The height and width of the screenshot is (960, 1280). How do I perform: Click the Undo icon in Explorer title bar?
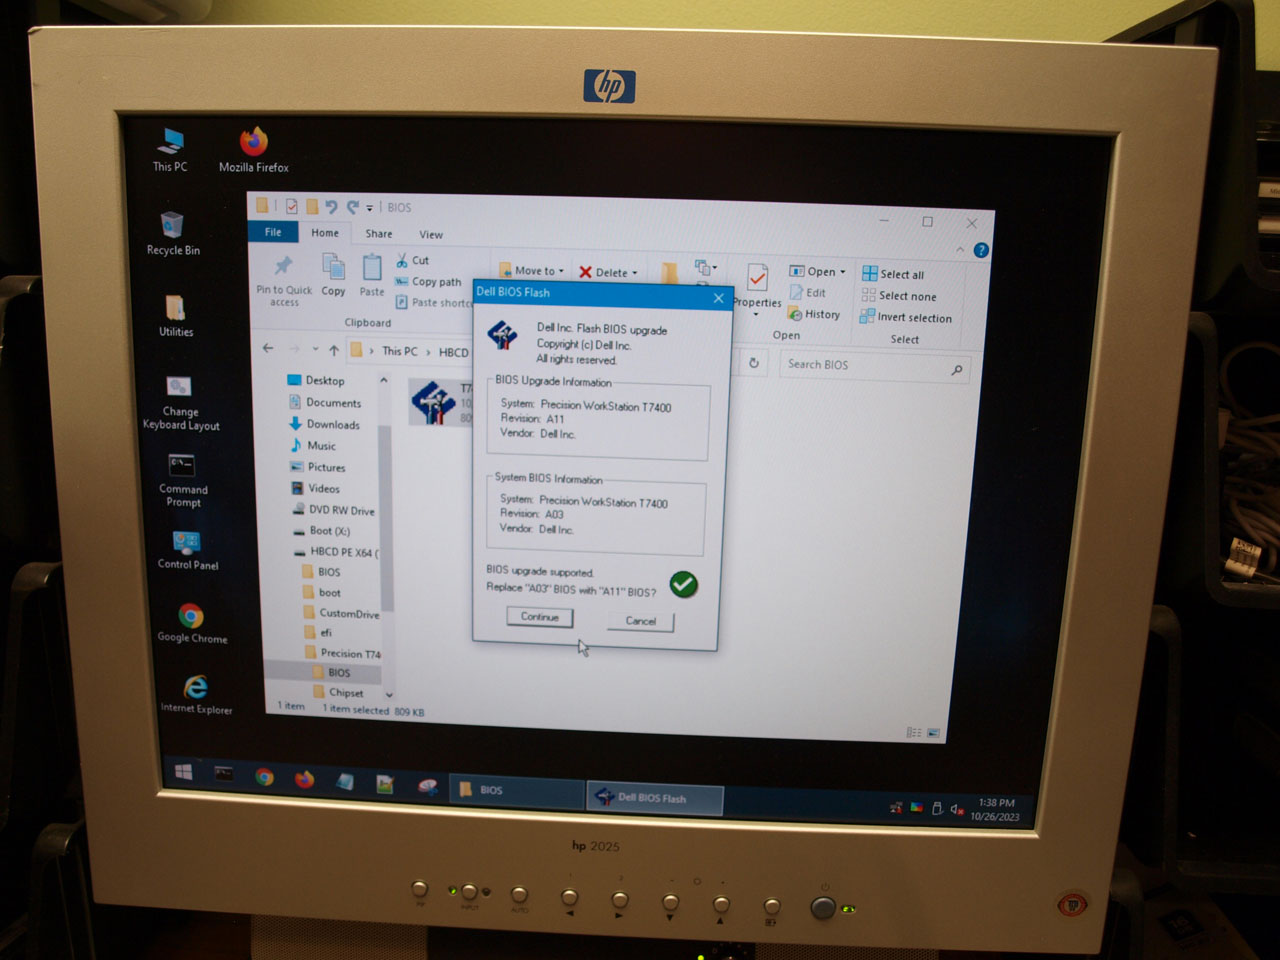tap(331, 207)
